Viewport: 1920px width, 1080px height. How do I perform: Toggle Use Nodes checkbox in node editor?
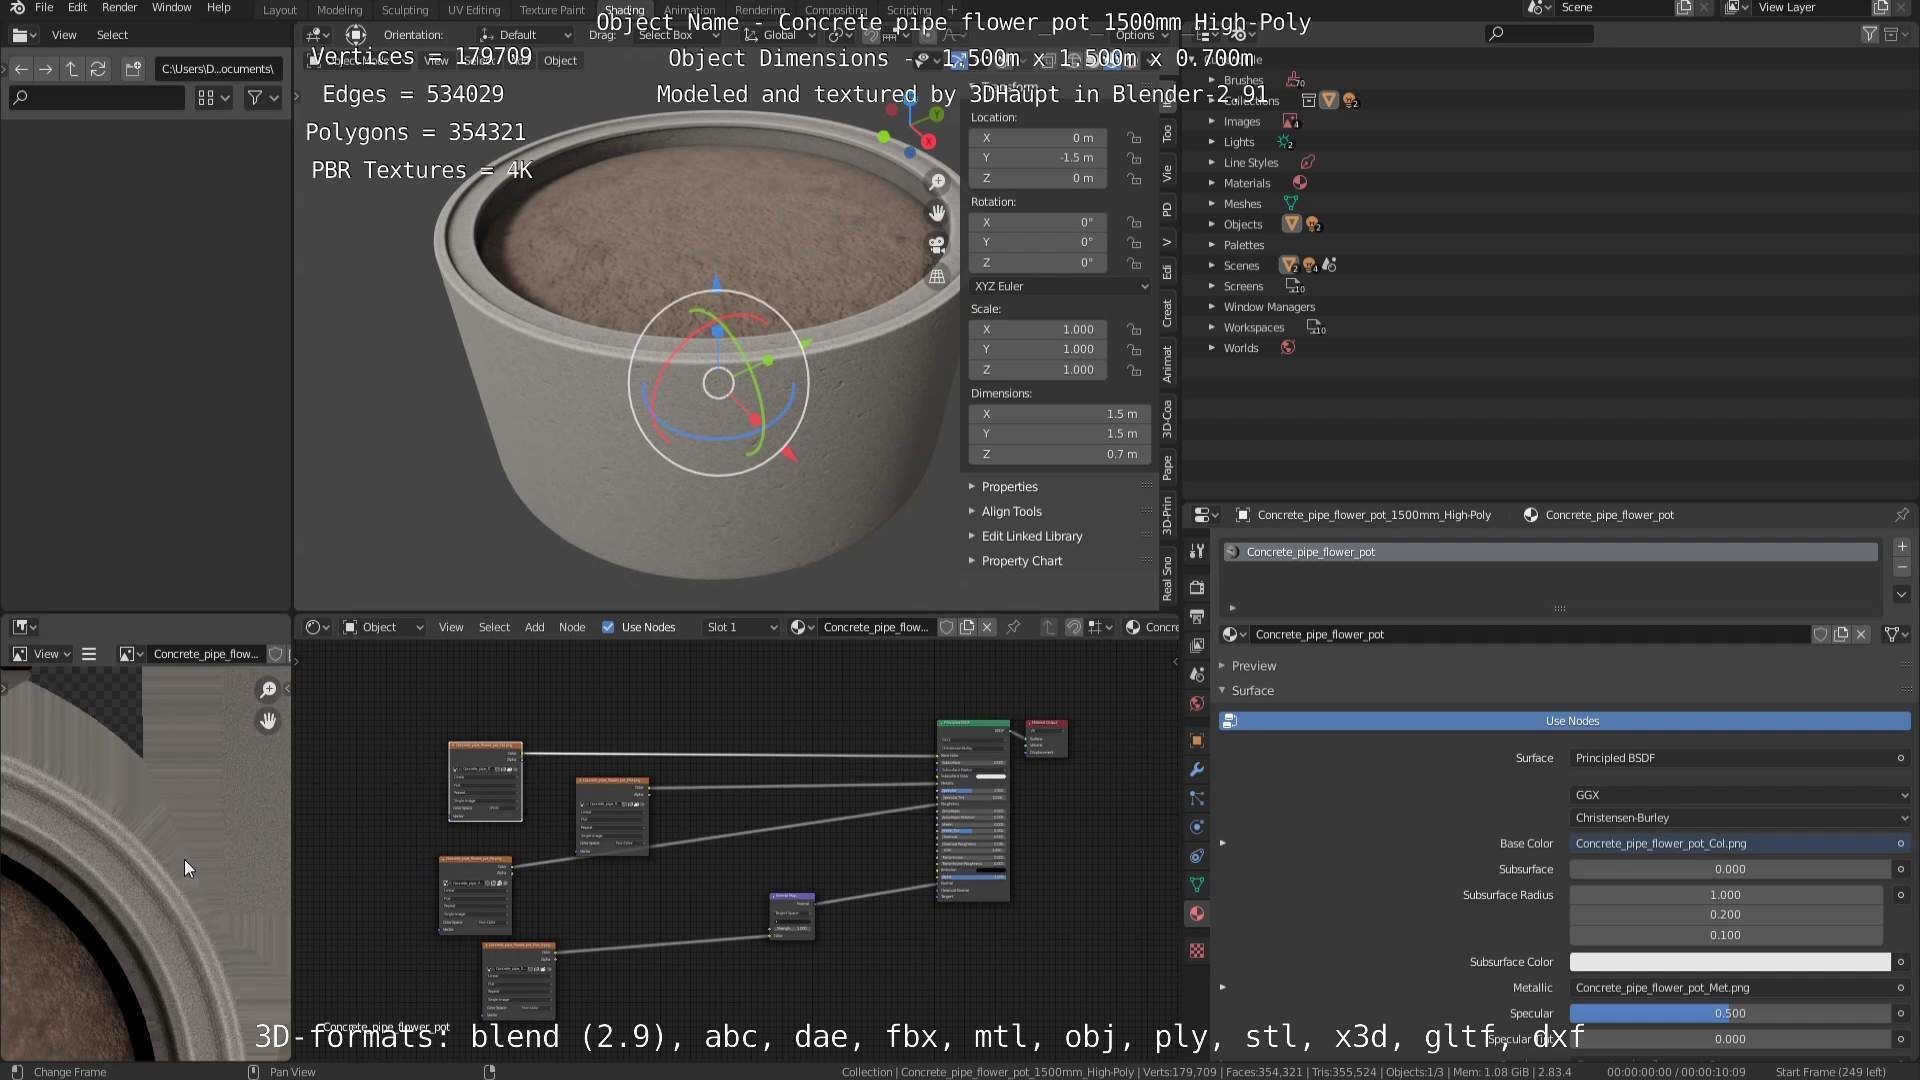[x=608, y=627]
